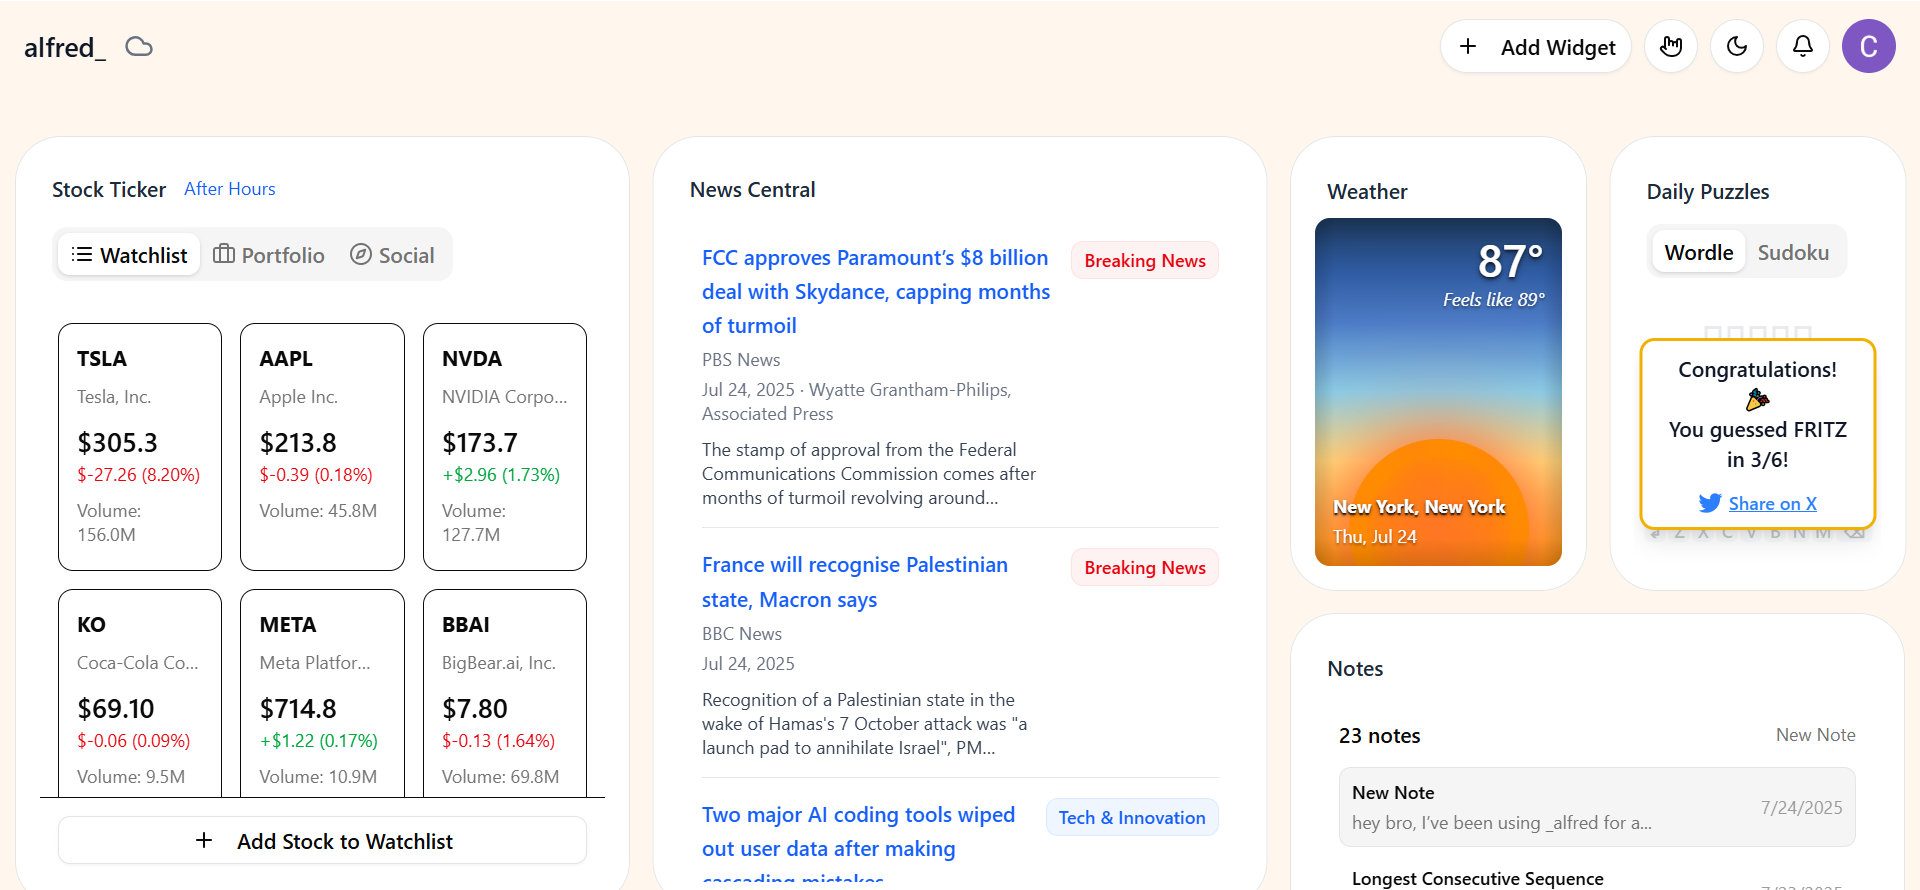Switch to the Social tab
Image resolution: width=1920 pixels, height=890 pixels.
(392, 255)
